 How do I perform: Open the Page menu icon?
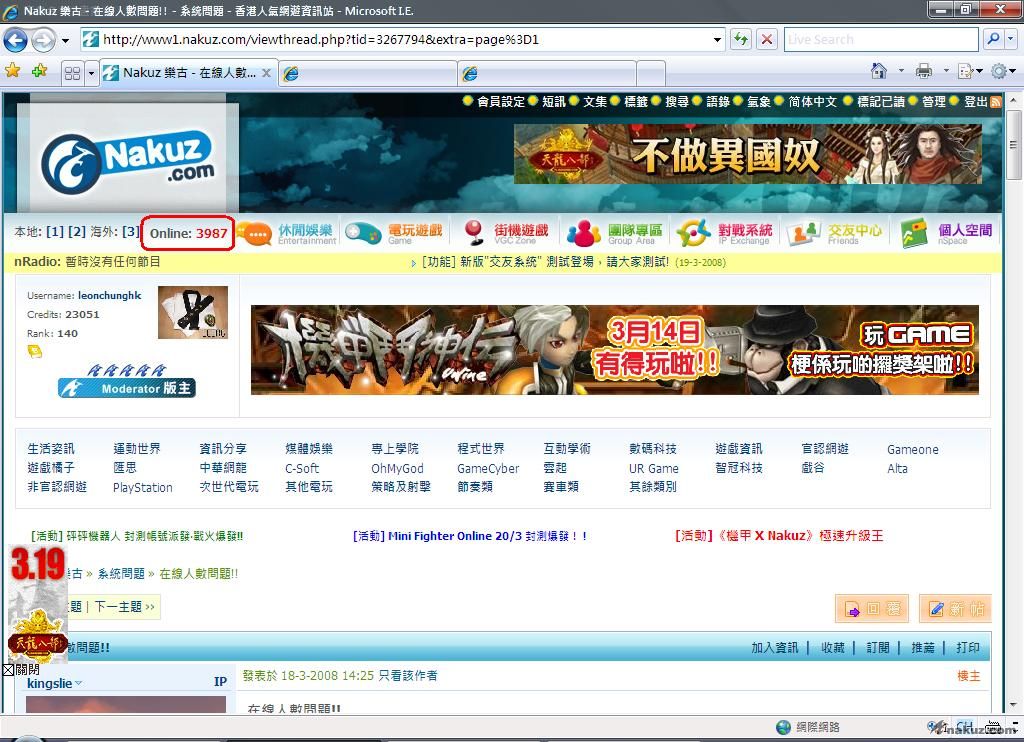[x=969, y=71]
